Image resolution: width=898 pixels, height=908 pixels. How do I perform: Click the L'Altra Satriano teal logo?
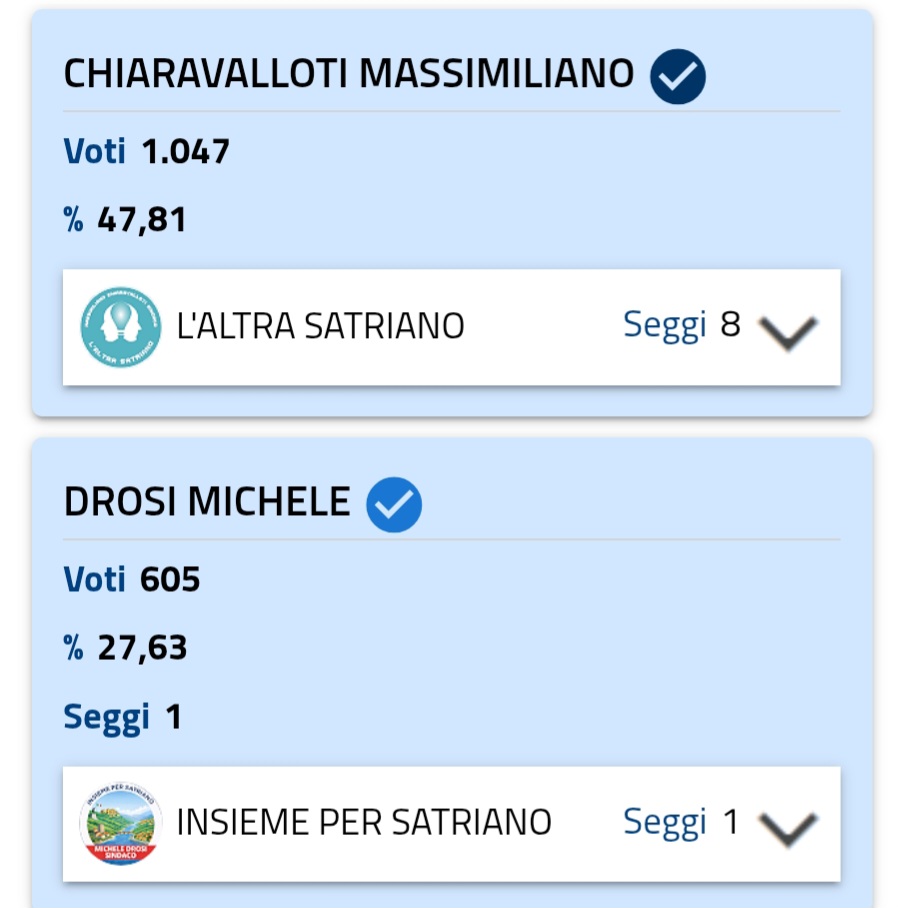pos(120,327)
